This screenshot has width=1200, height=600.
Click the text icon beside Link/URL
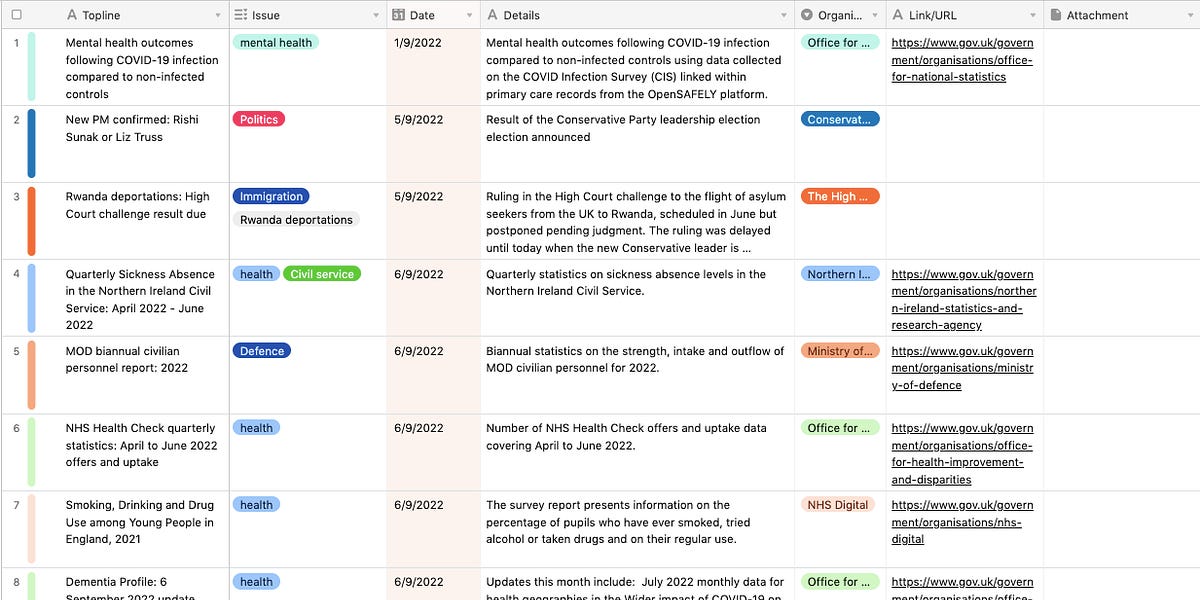898,15
